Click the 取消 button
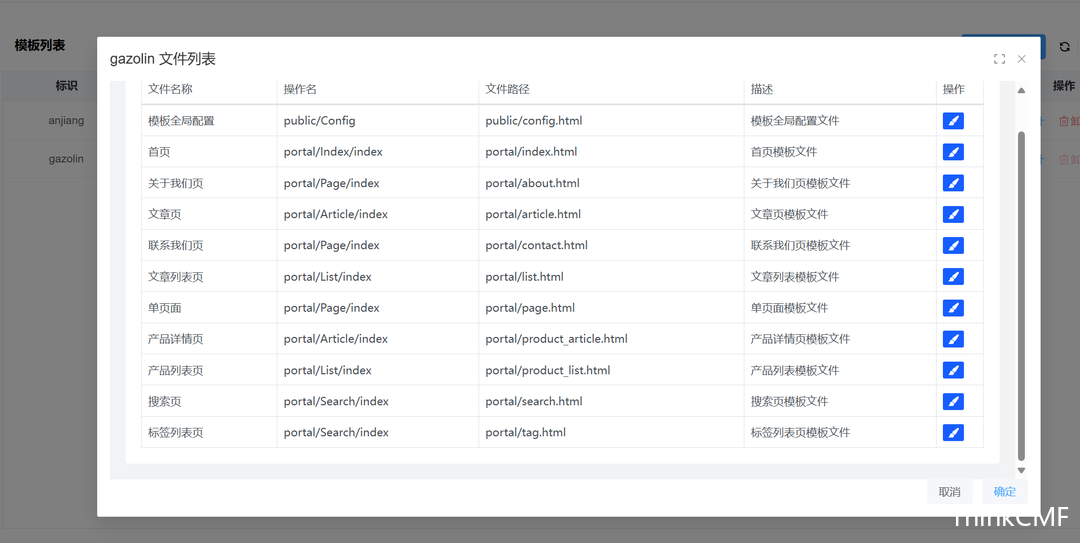This screenshot has height=543, width=1080. point(949,491)
